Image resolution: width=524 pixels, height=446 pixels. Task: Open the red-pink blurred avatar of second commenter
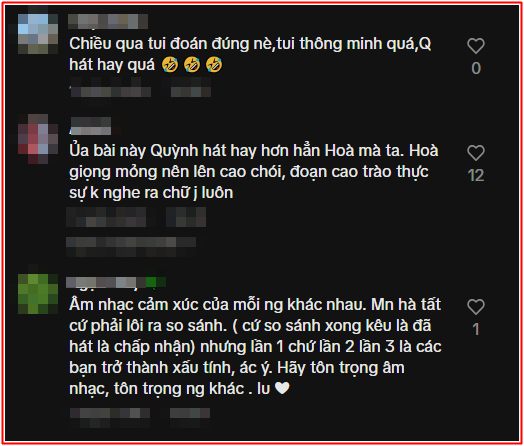pos(37,139)
